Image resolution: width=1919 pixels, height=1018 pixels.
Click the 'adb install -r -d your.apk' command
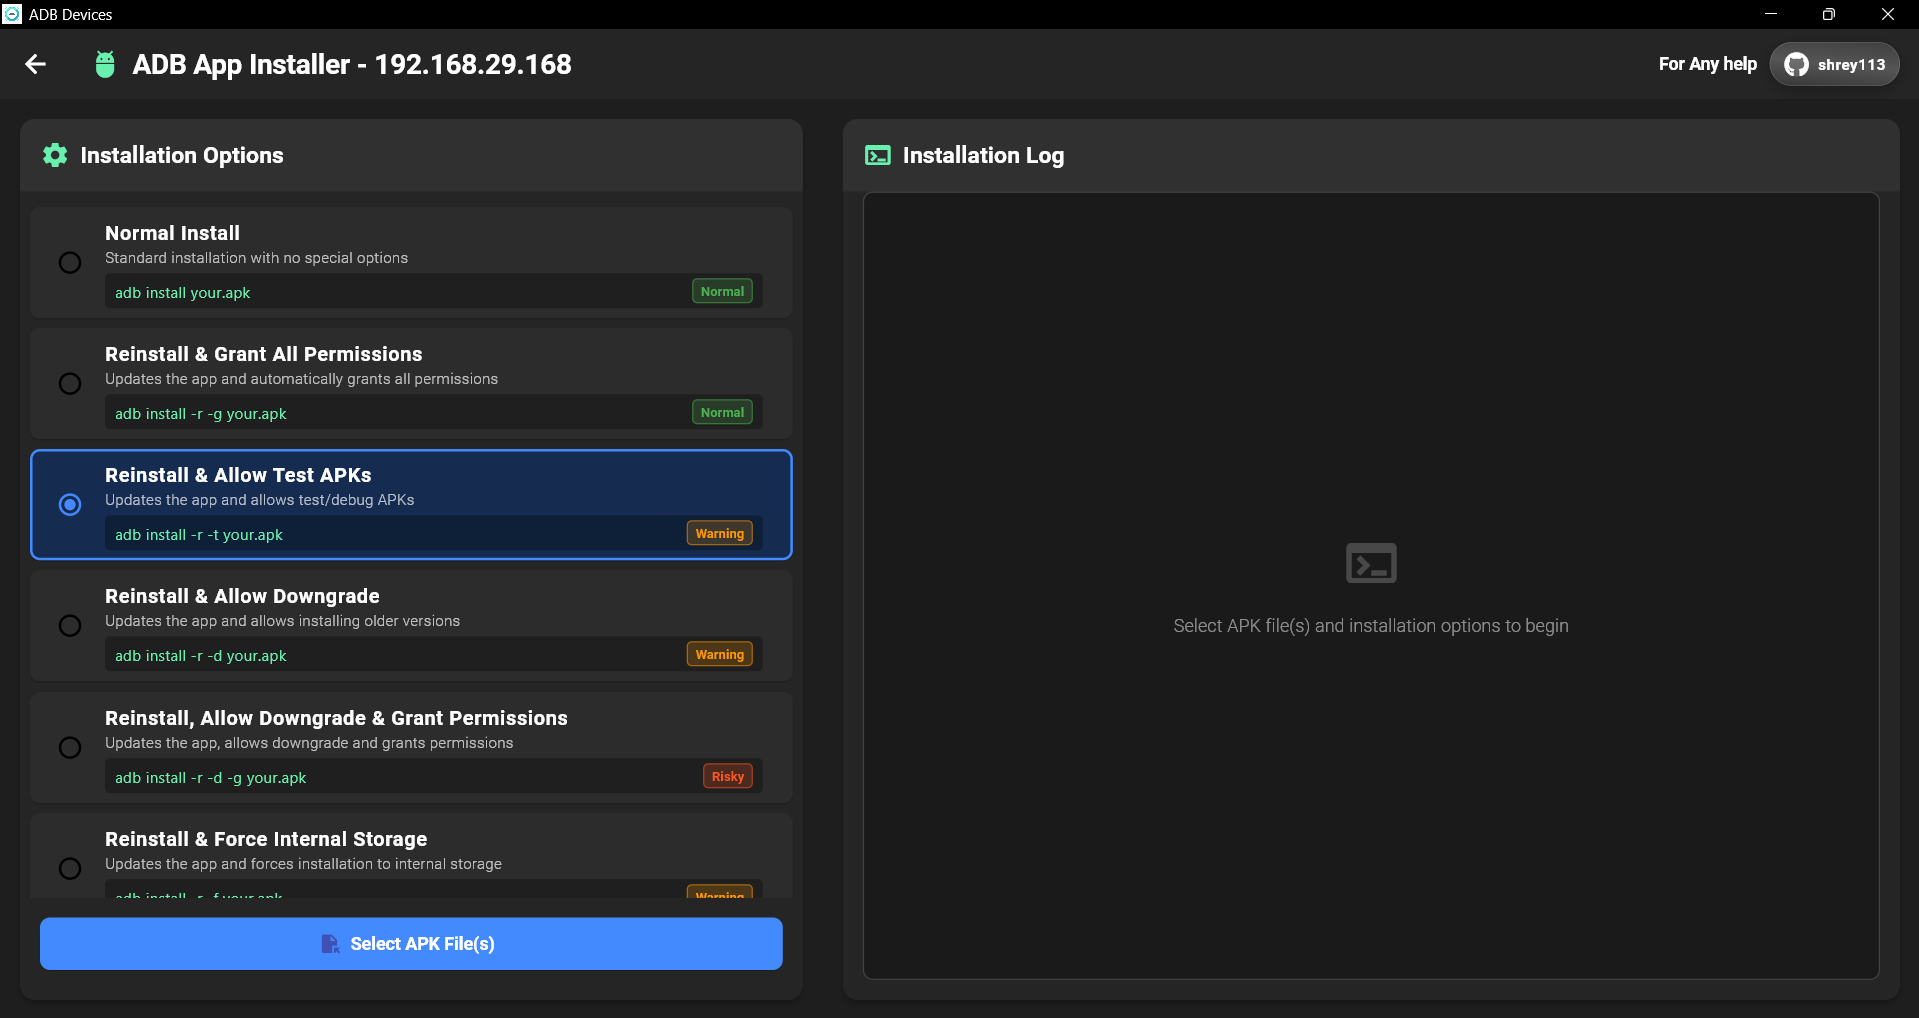point(200,655)
